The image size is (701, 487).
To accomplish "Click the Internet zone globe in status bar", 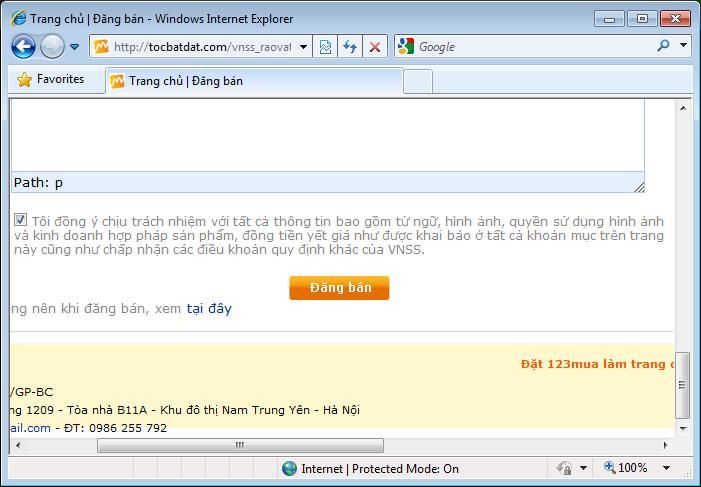I will [290, 468].
